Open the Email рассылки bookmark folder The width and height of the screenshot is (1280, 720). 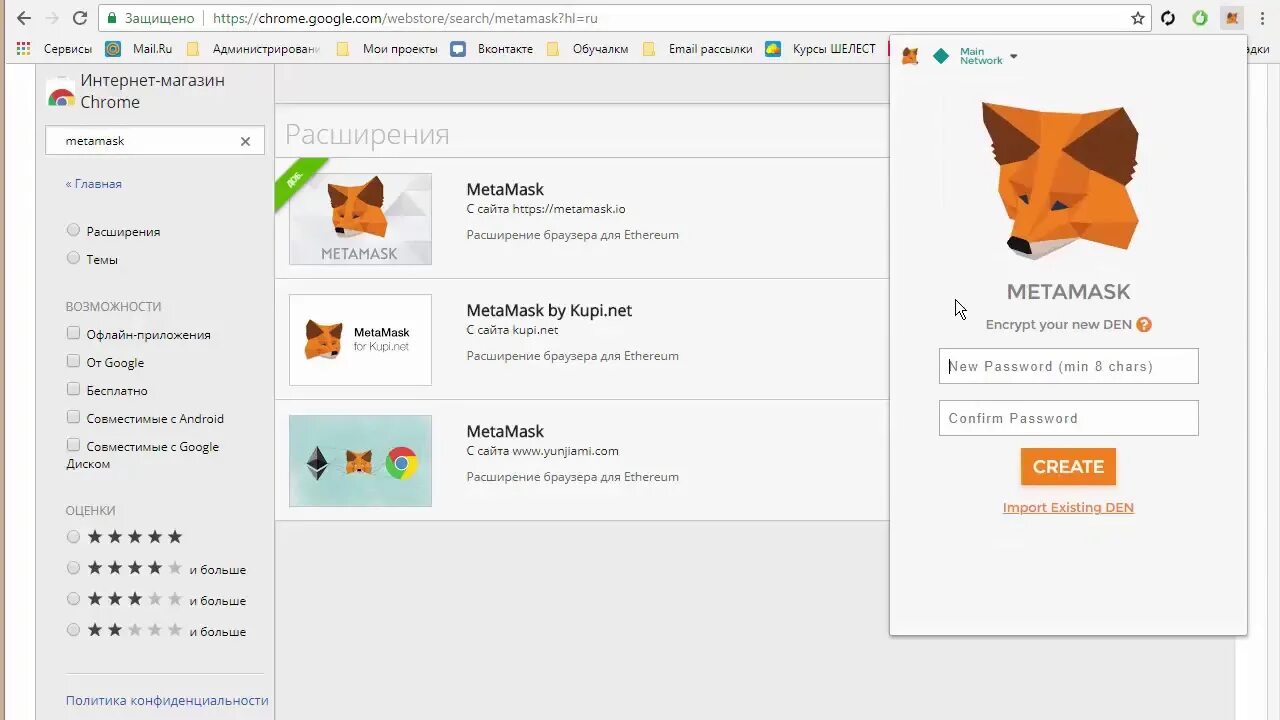pos(697,48)
